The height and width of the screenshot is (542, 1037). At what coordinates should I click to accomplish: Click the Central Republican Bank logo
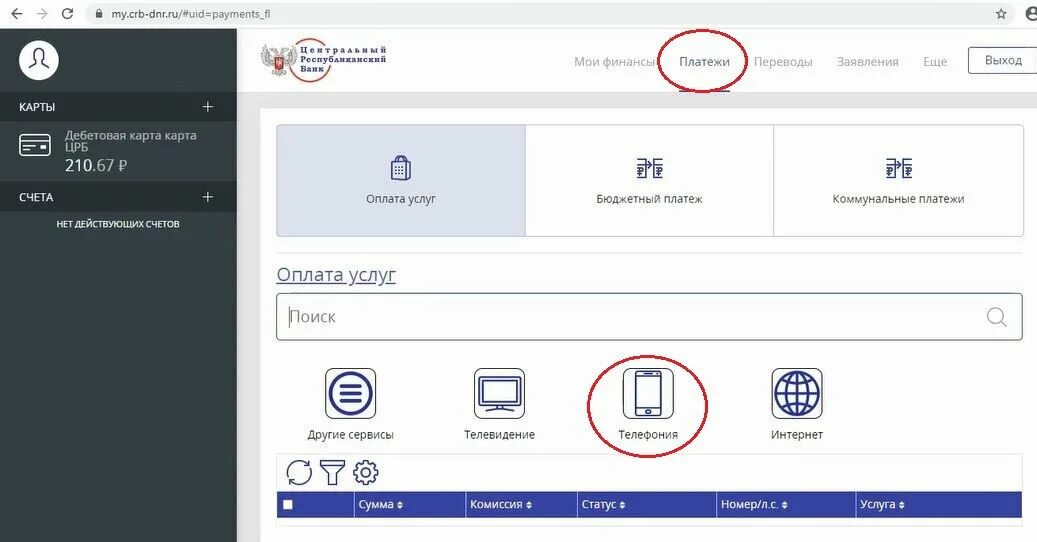click(x=323, y=60)
